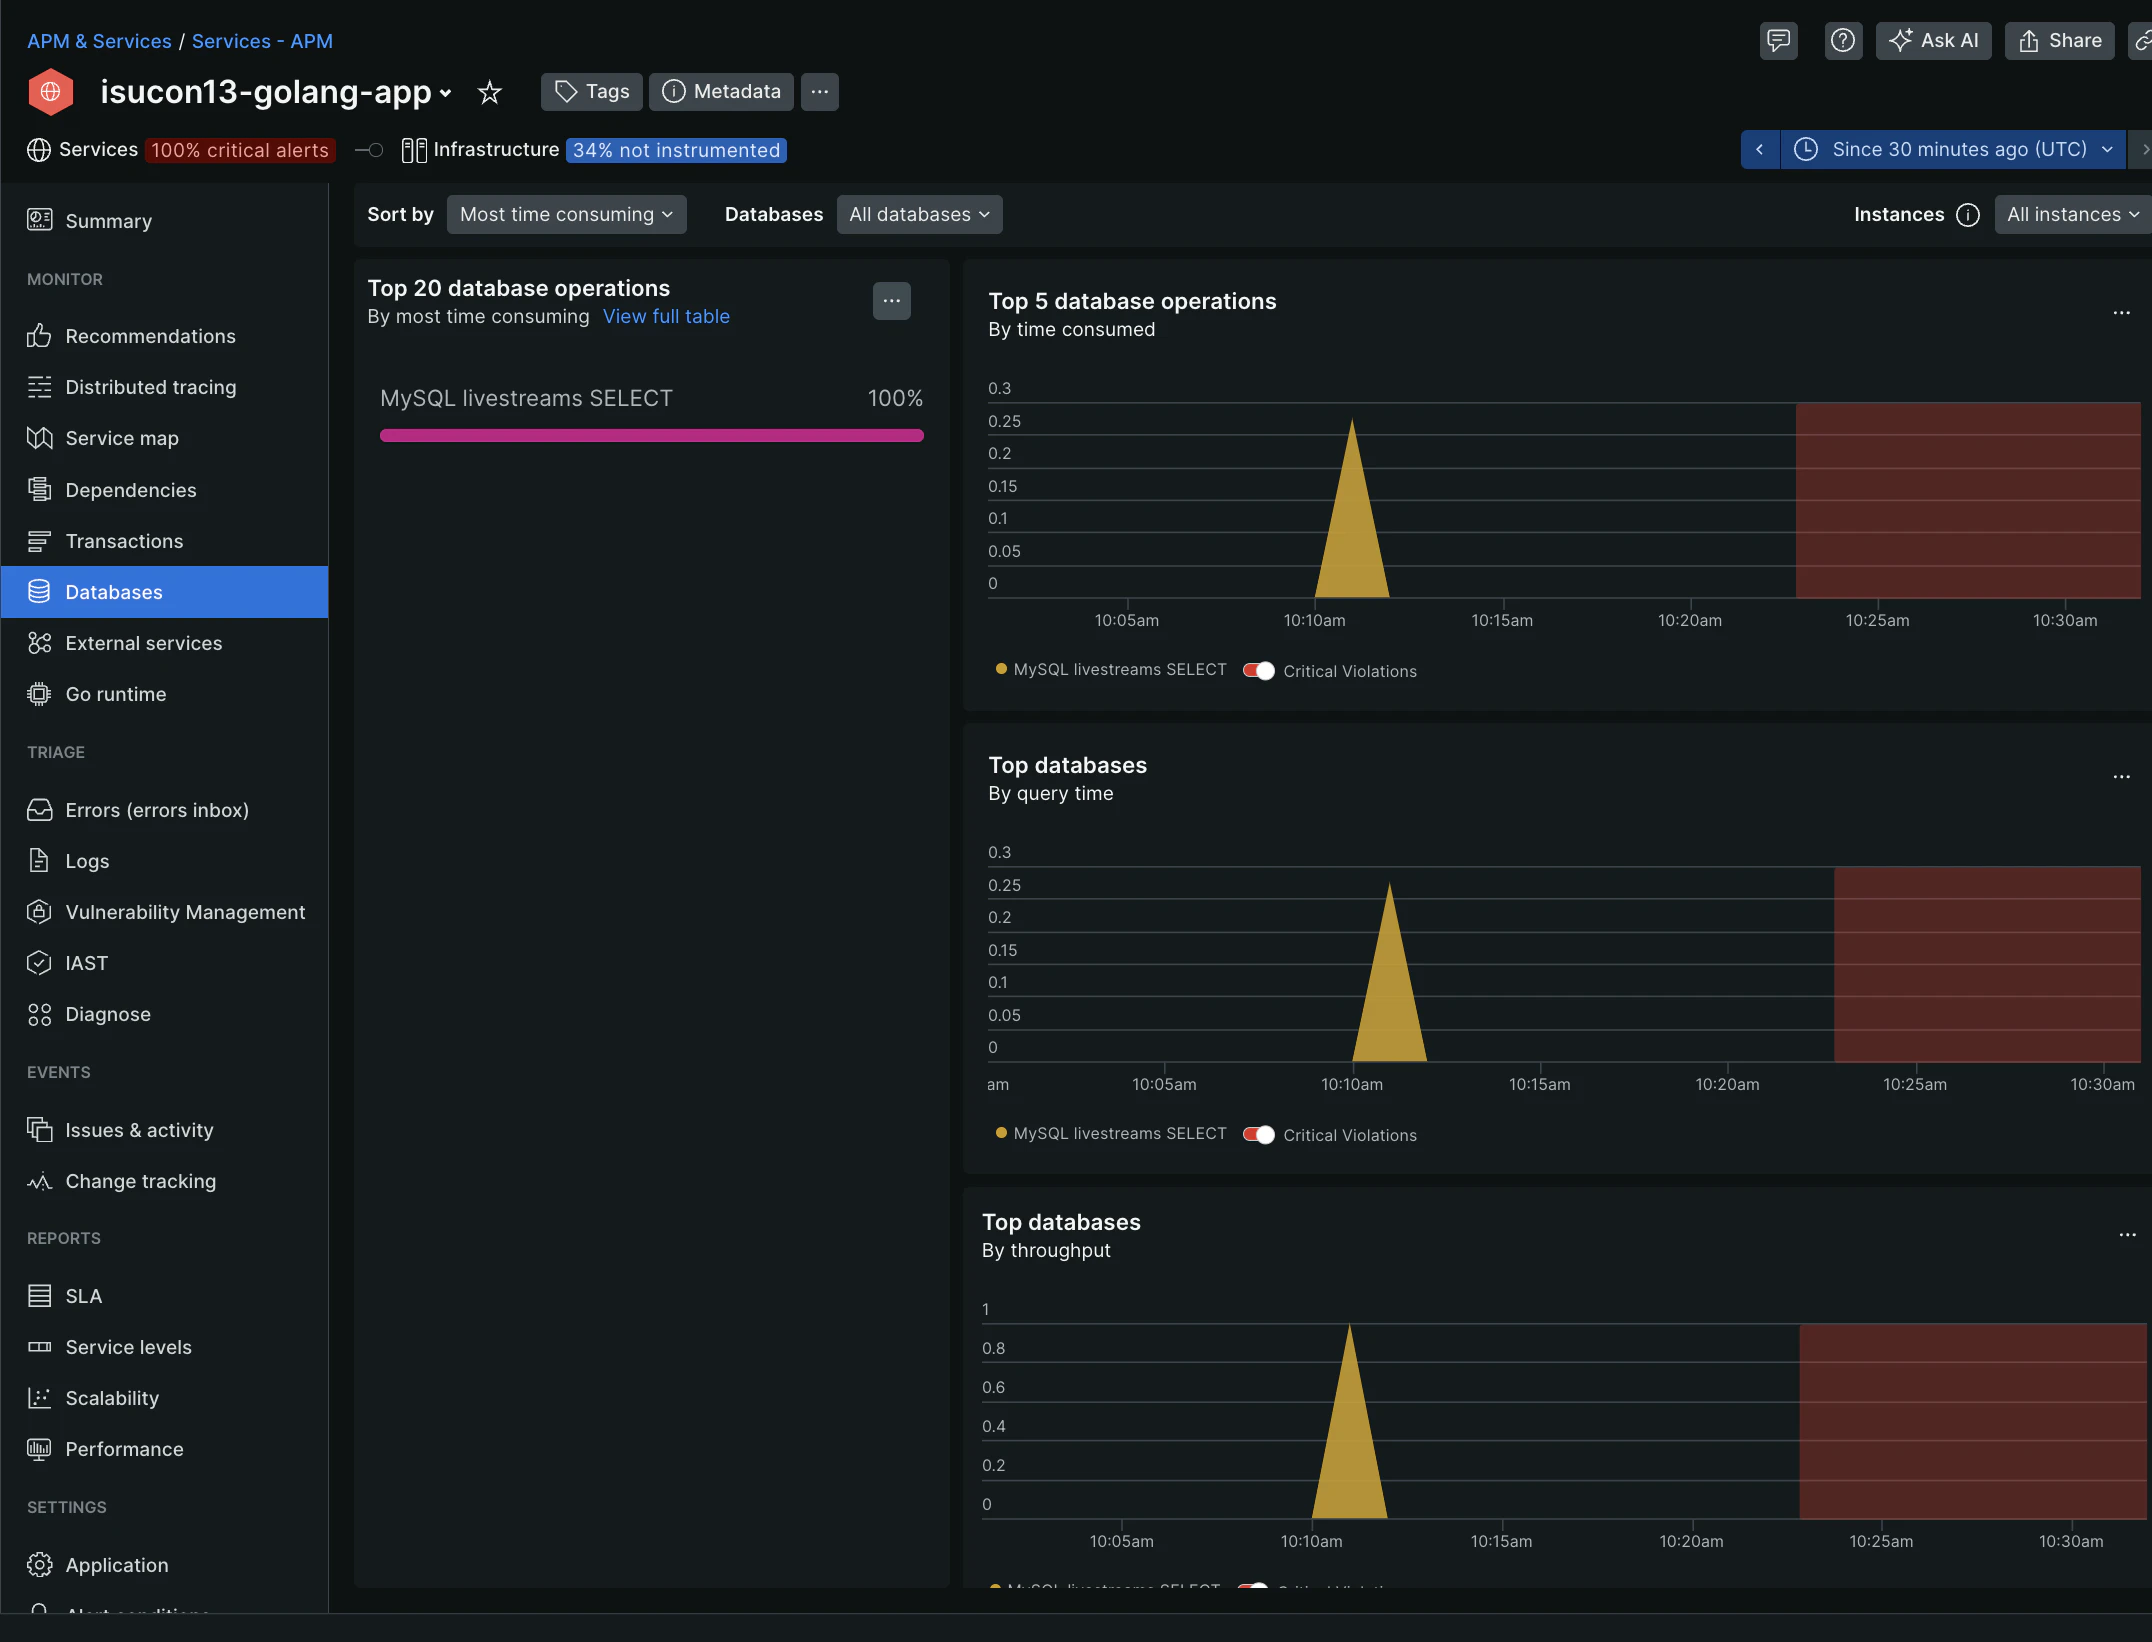
Task: Click the APM & Services breadcrumb
Action: click(x=99, y=41)
